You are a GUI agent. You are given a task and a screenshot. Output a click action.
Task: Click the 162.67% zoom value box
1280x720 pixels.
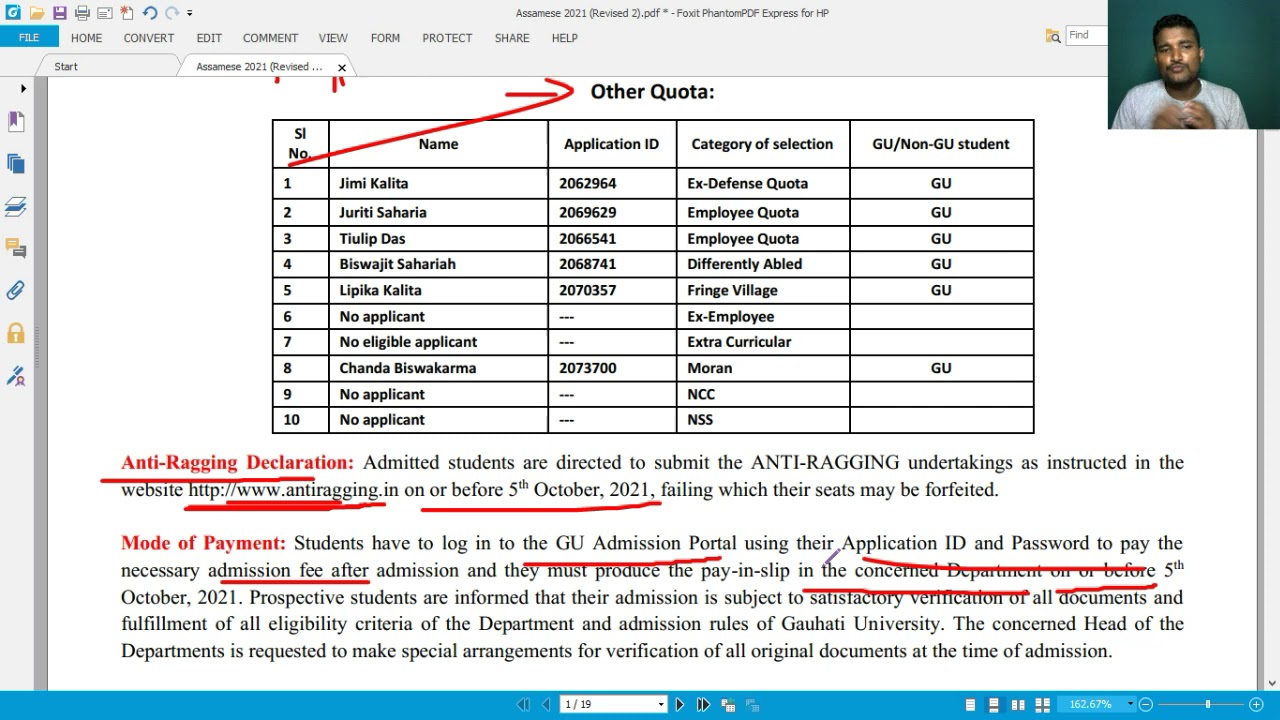(x=1090, y=705)
